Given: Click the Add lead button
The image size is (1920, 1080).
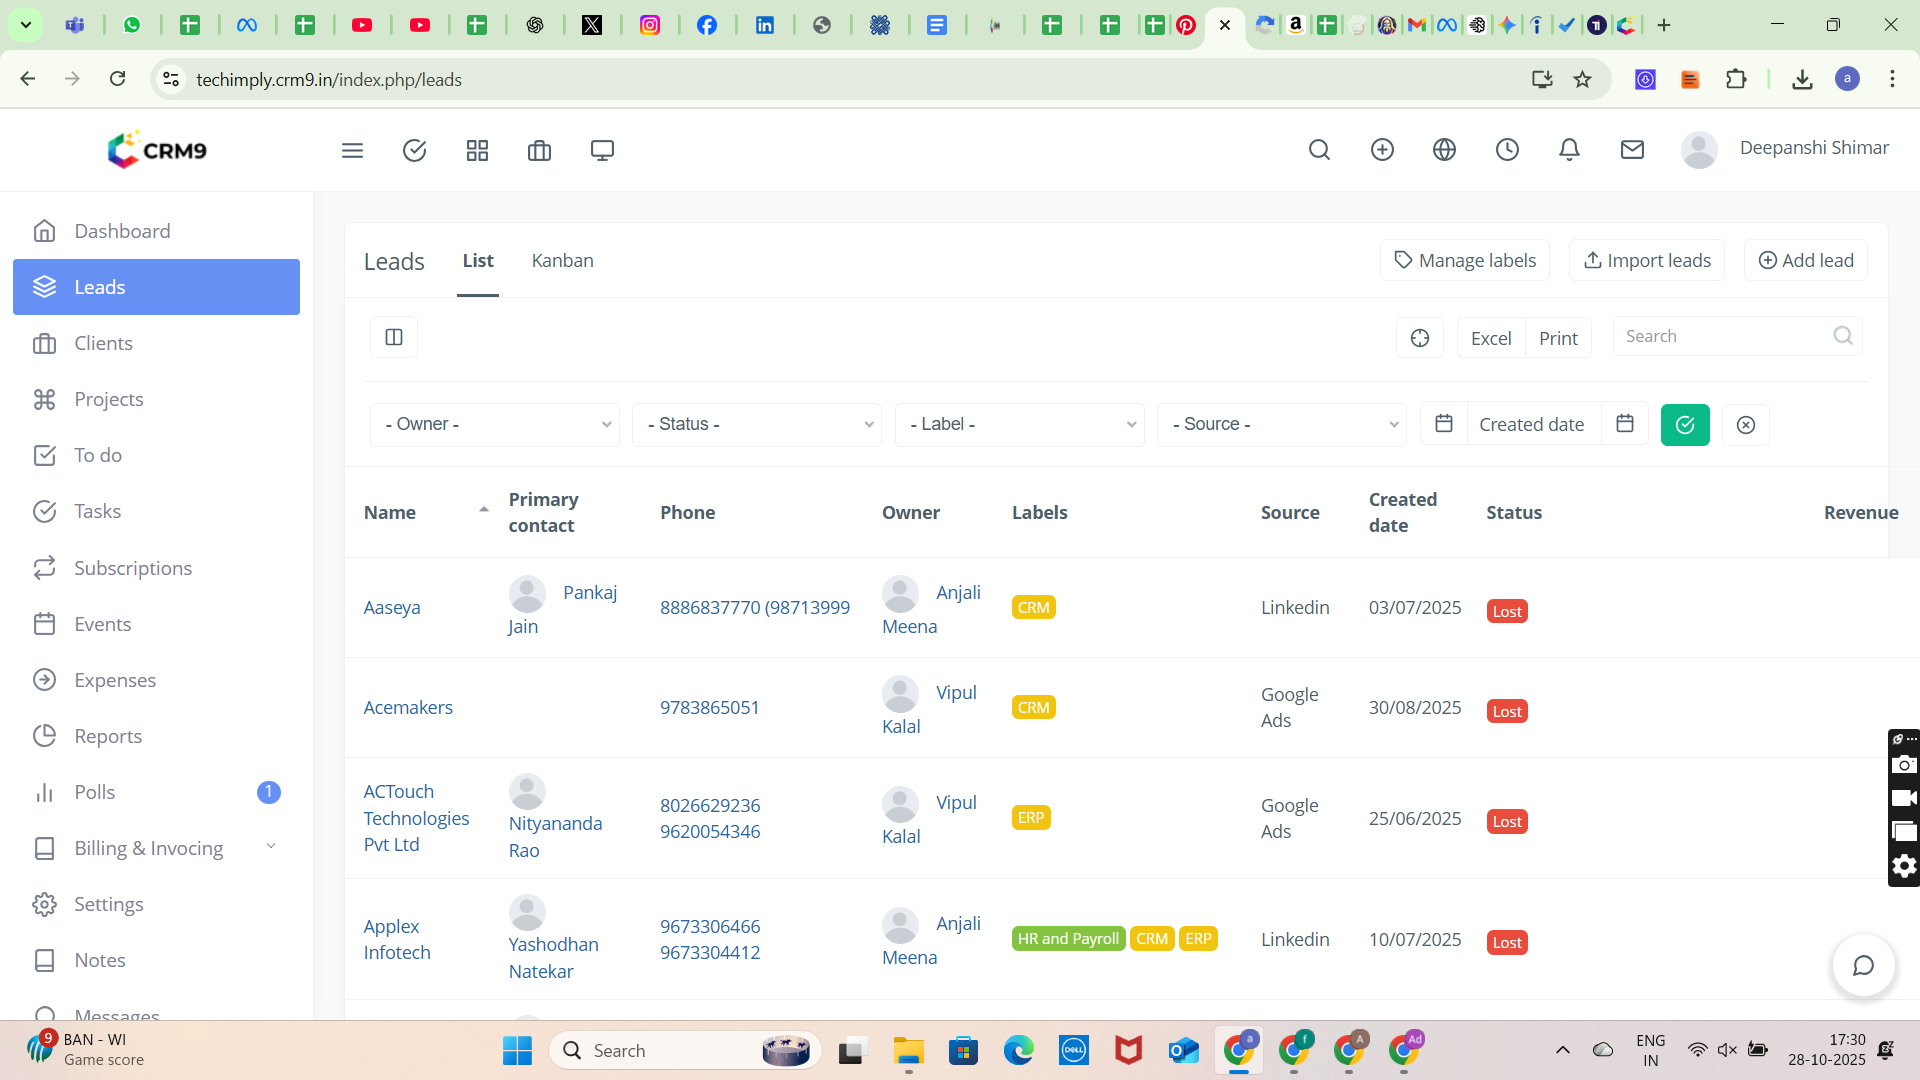Looking at the screenshot, I should click(1806, 260).
